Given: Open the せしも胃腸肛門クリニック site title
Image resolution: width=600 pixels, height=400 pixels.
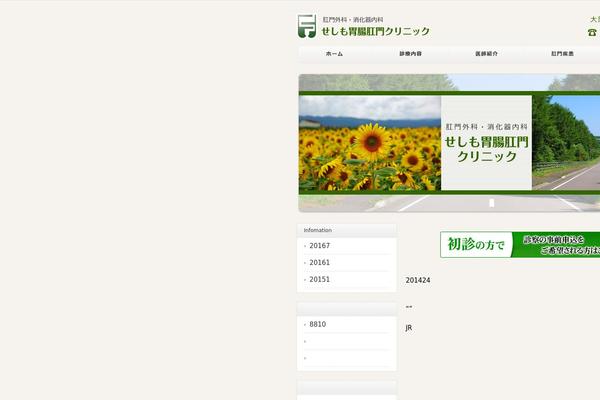Looking at the screenshot, I should (376, 31).
